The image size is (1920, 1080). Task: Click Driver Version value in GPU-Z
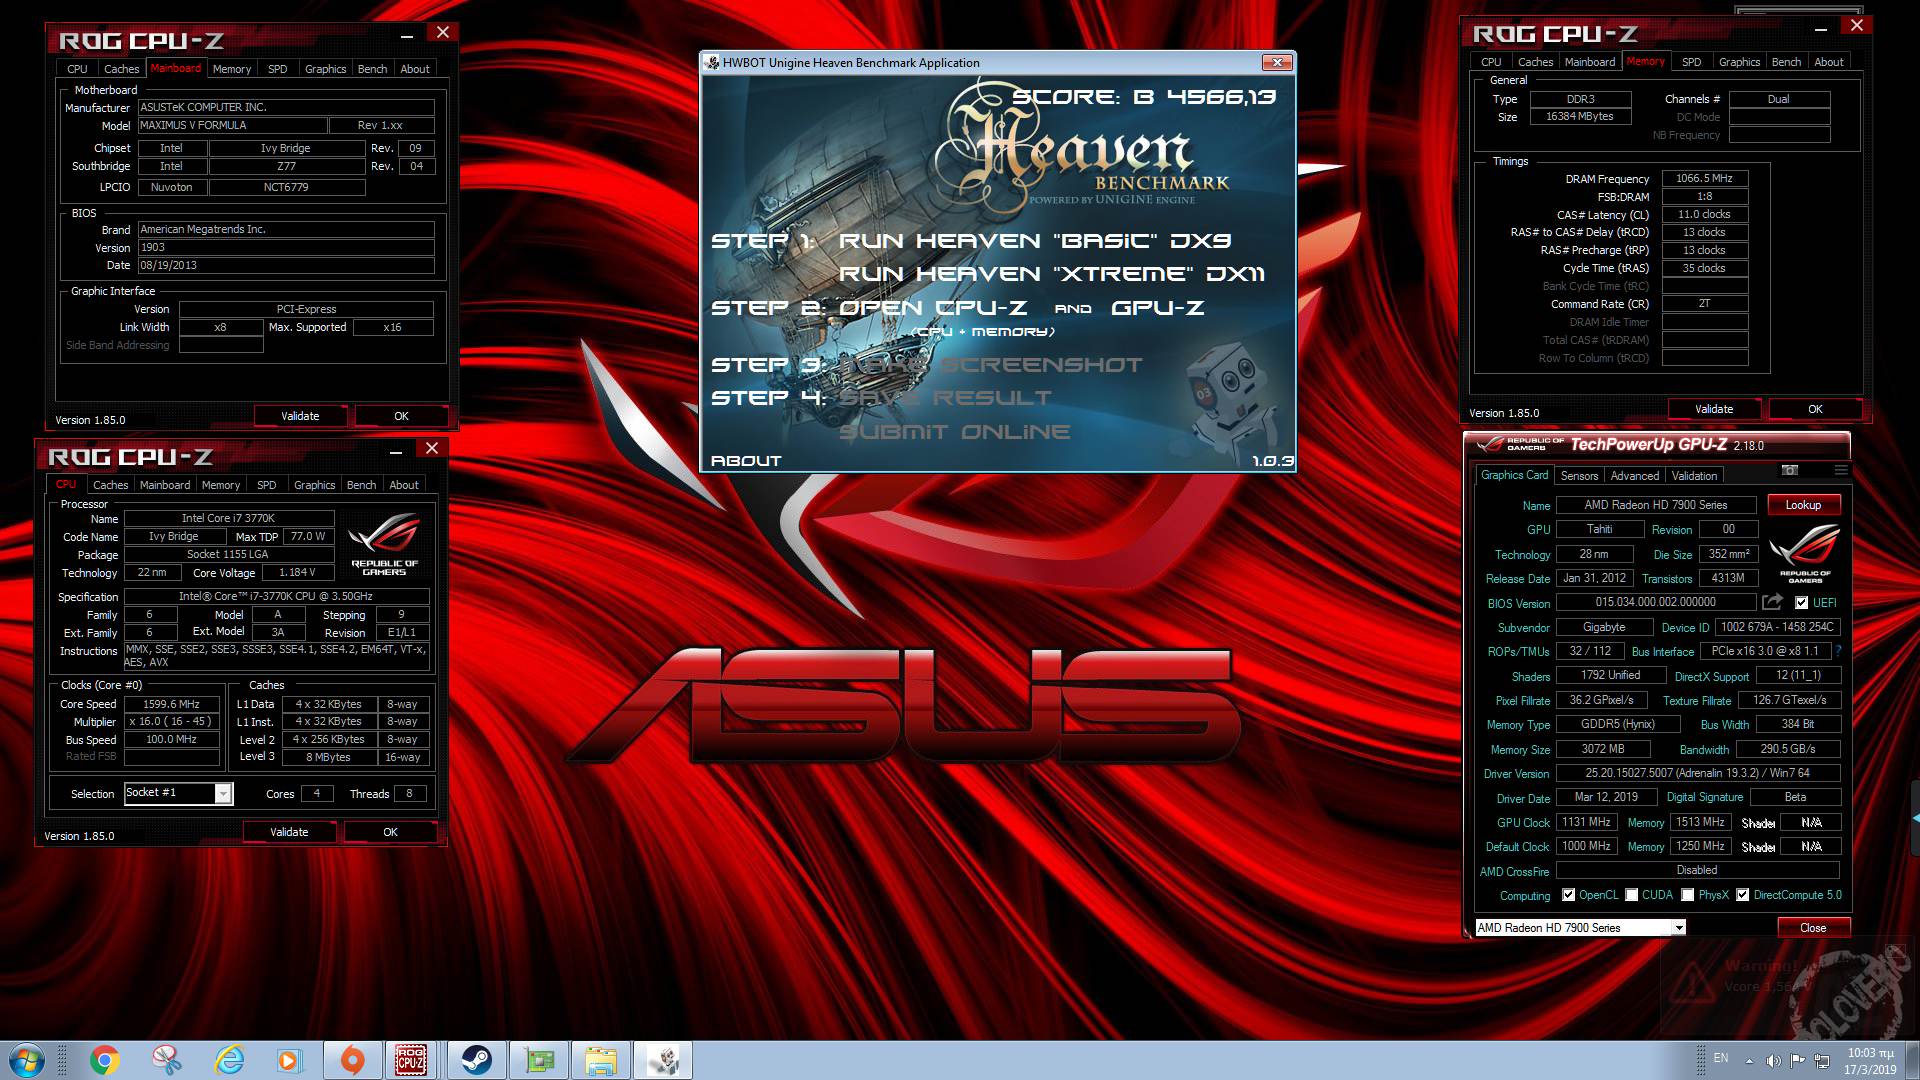click(1697, 773)
